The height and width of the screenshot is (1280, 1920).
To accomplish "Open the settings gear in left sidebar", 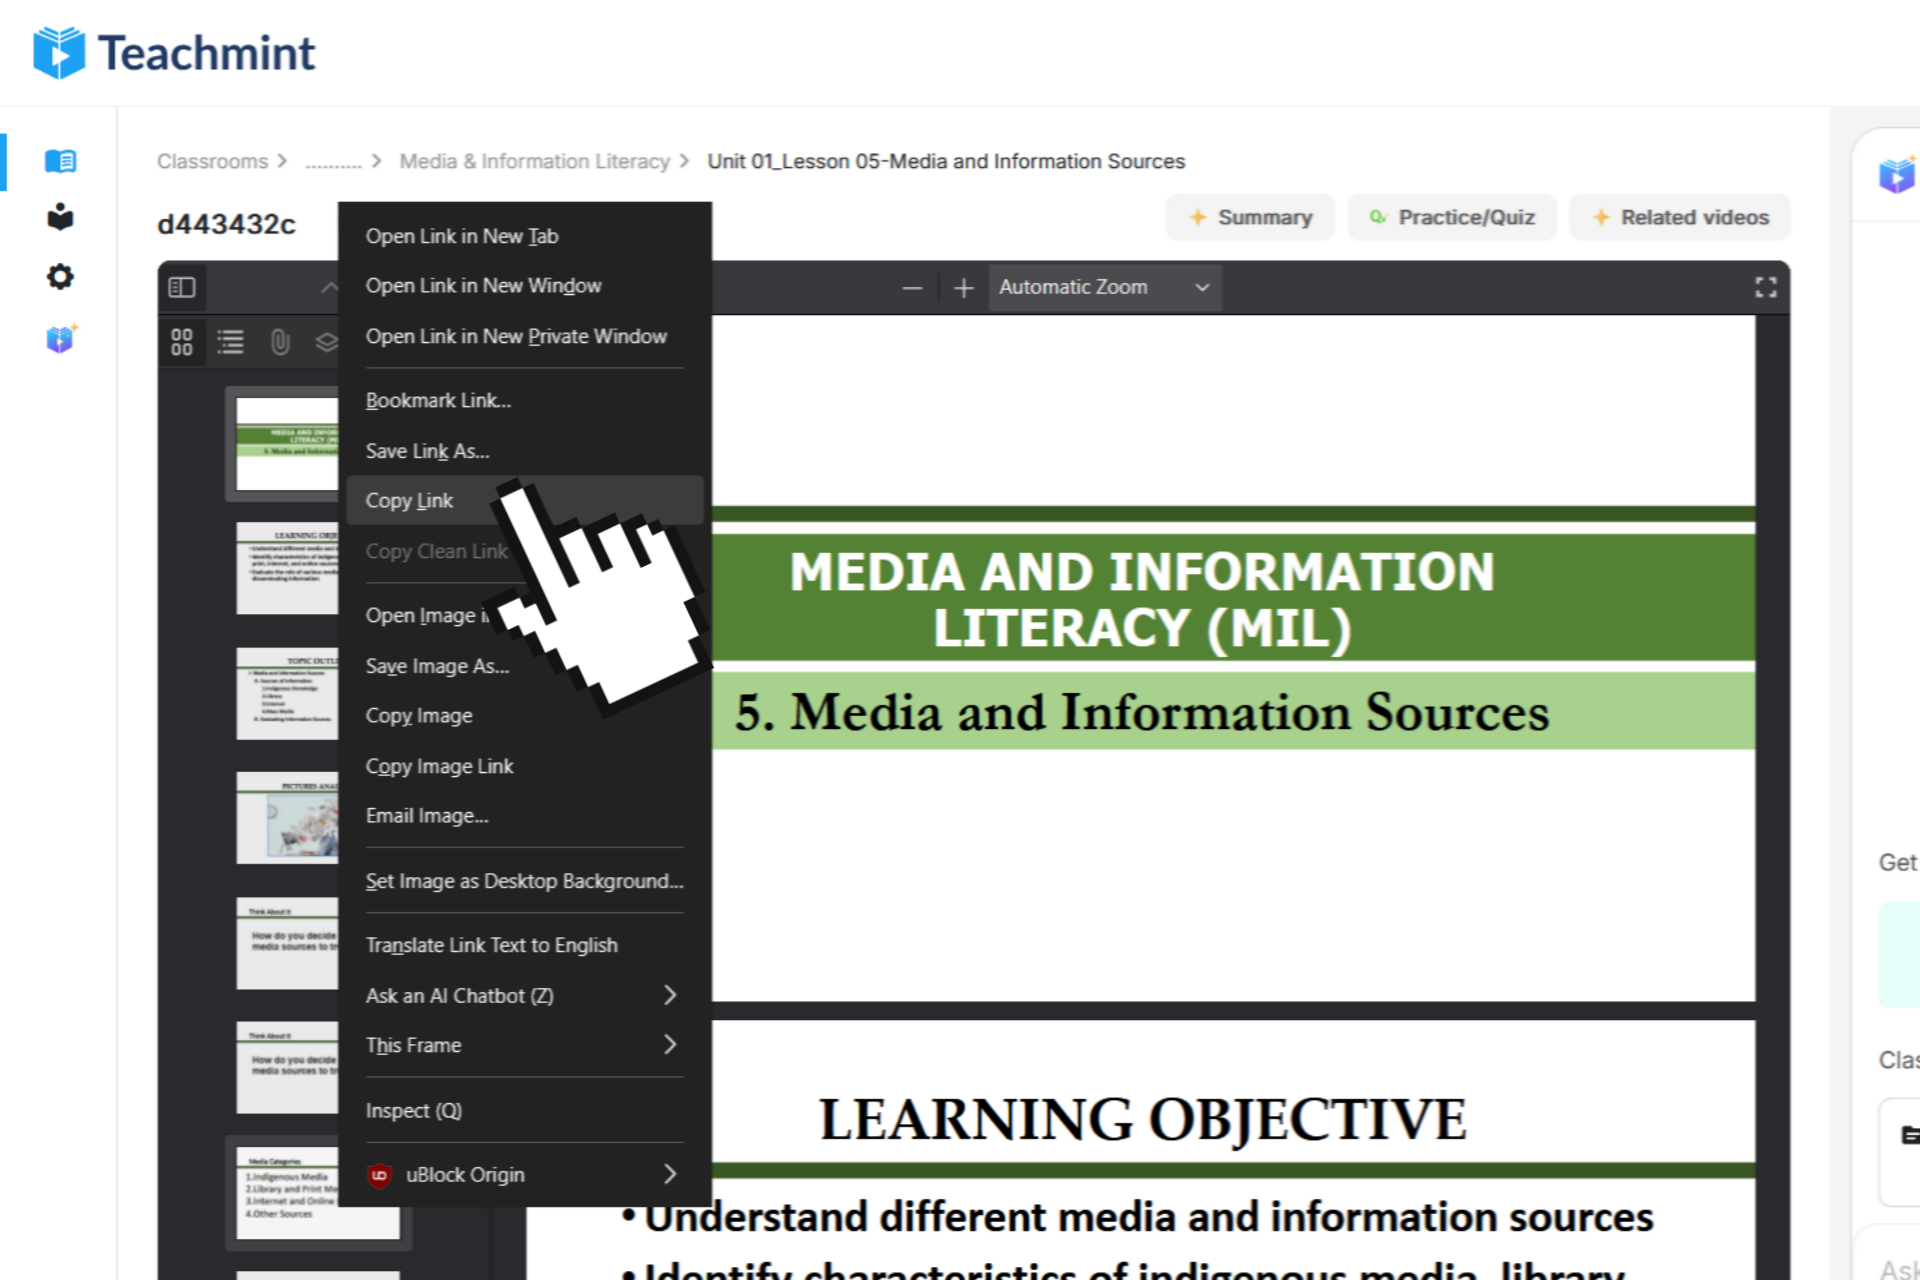I will [60, 277].
